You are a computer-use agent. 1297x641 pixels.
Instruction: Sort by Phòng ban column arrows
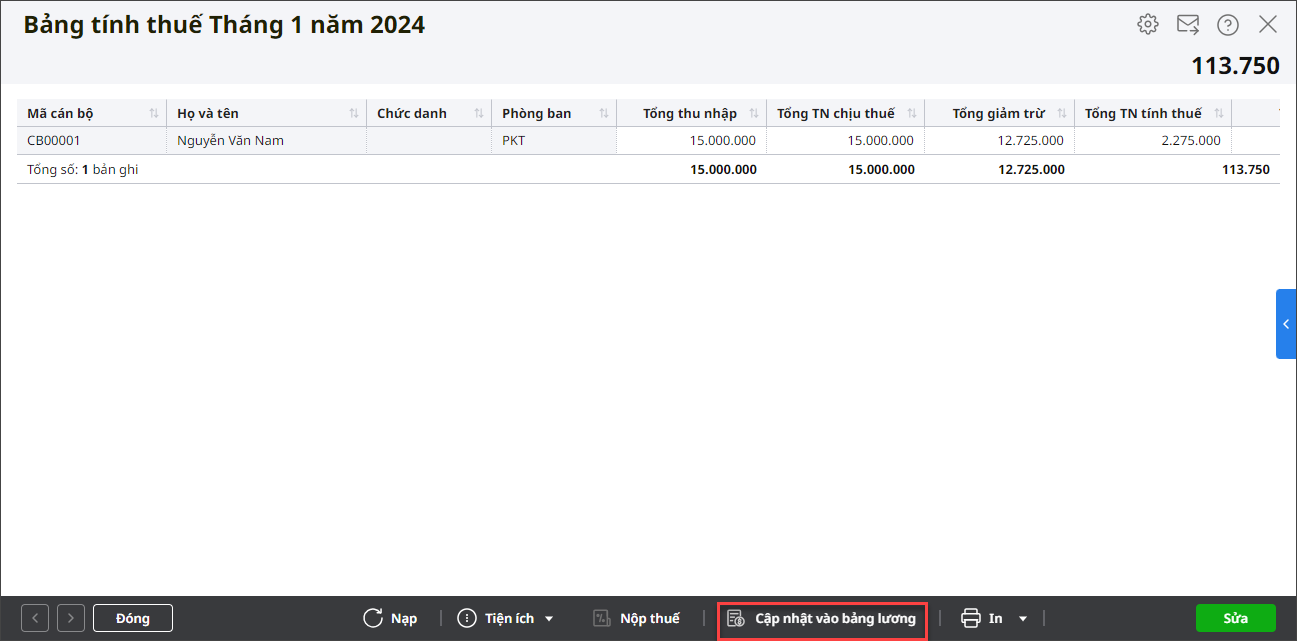click(x=604, y=113)
